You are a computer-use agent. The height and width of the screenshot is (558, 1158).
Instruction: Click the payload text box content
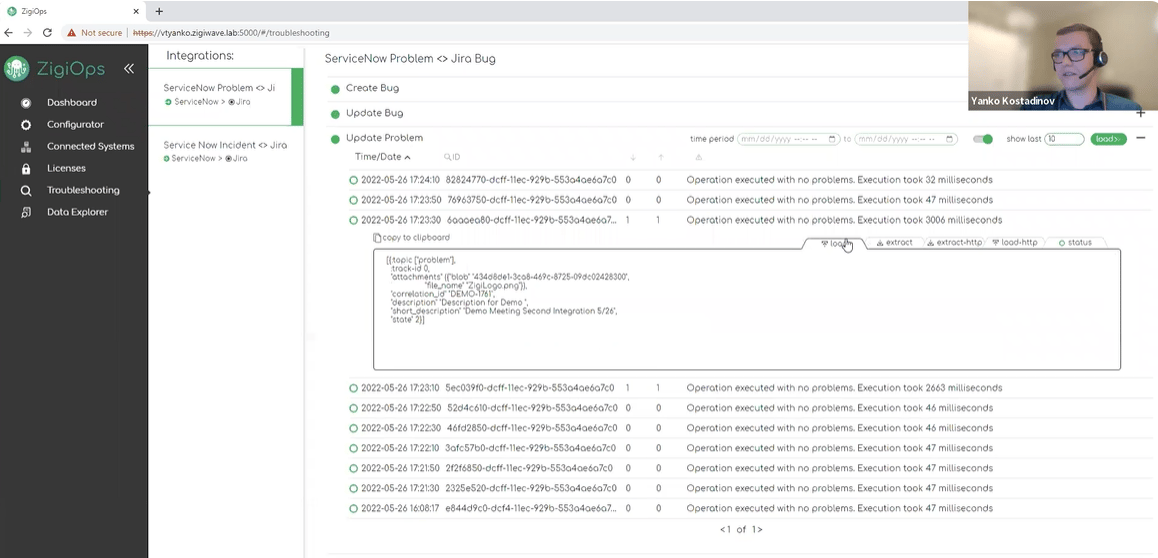pyautogui.click(x=747, y=309)
